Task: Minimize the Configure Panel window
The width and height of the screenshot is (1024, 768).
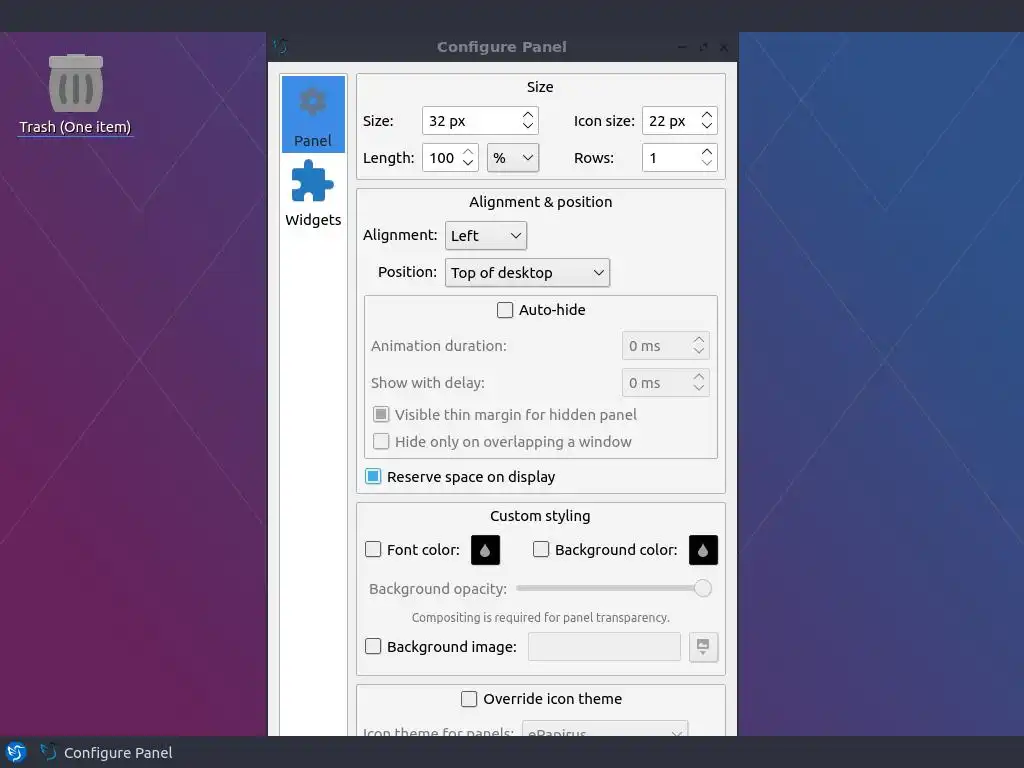Action: (682, 47)
